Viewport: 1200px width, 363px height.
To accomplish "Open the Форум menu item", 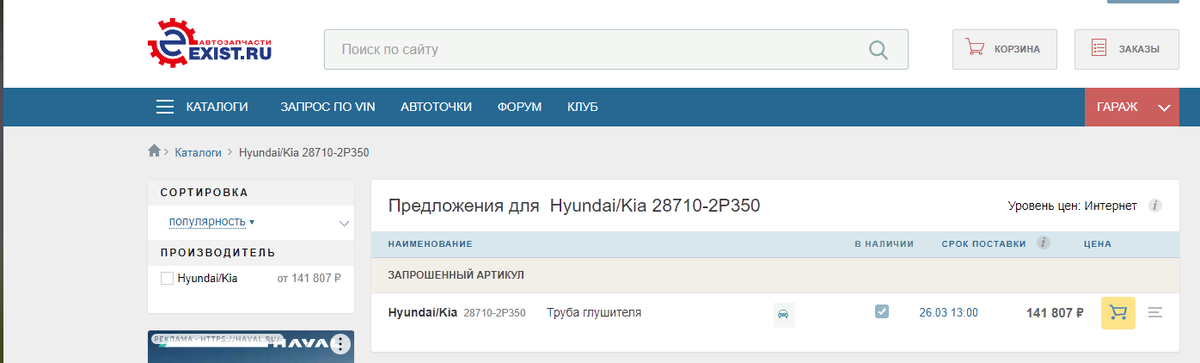I will [519, 107].
